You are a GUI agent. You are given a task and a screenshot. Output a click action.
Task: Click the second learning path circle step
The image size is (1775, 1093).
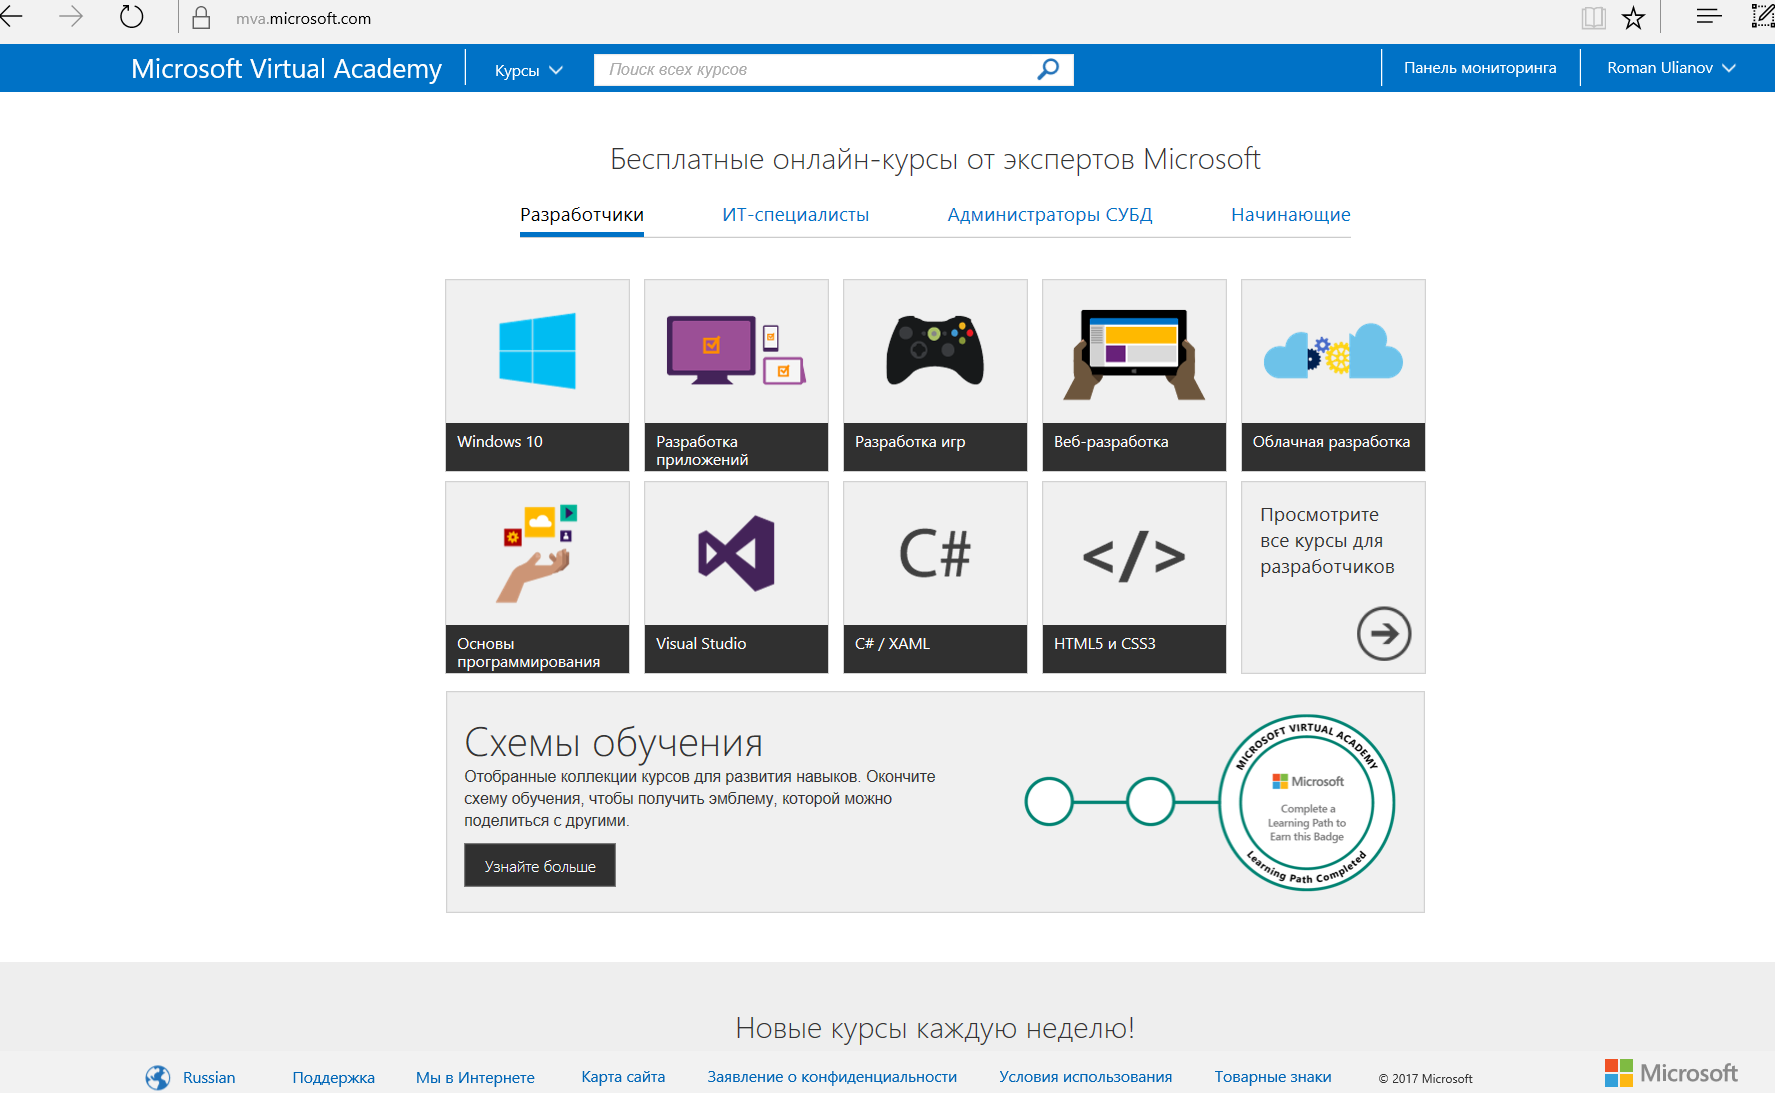[x=1150, y=802]
